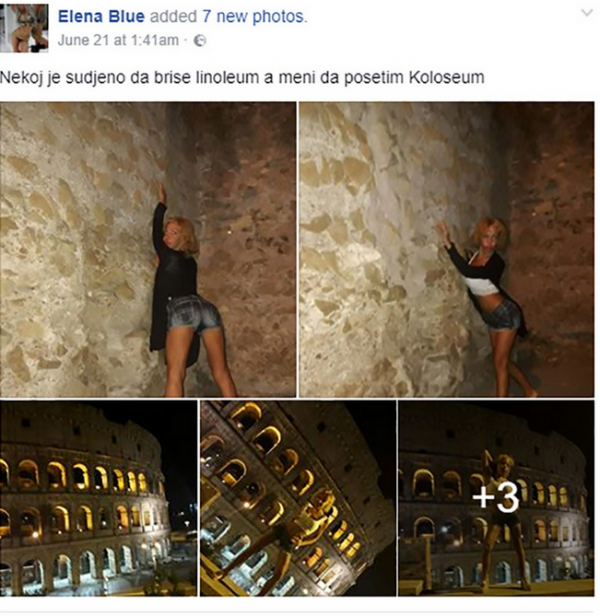The image size is (600, 616).
Task: Open the '7 new photos' album link
Action: pyautogui.click(x=254, y=16)
